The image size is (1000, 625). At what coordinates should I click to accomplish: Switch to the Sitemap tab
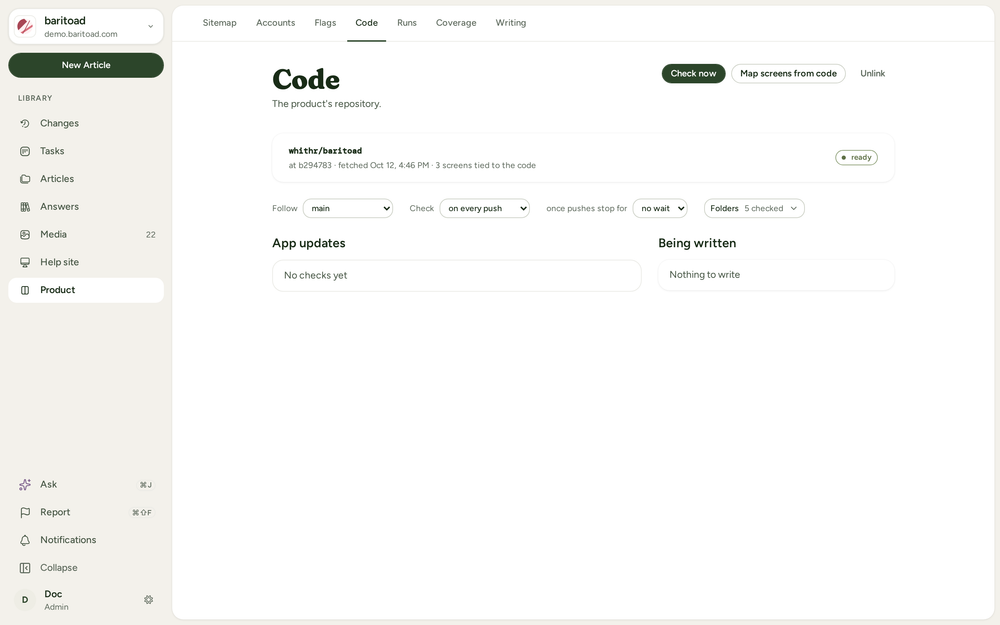(219, 23)
